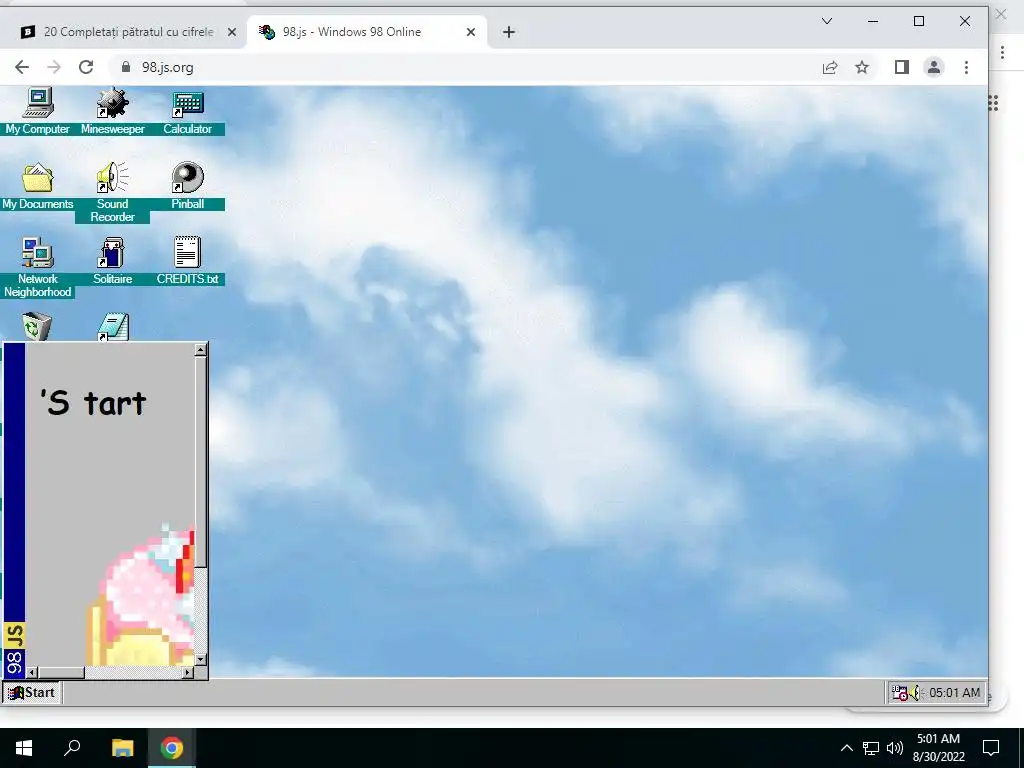Open a new browser tab
The image size is (1024, 768).
point(509,32)
